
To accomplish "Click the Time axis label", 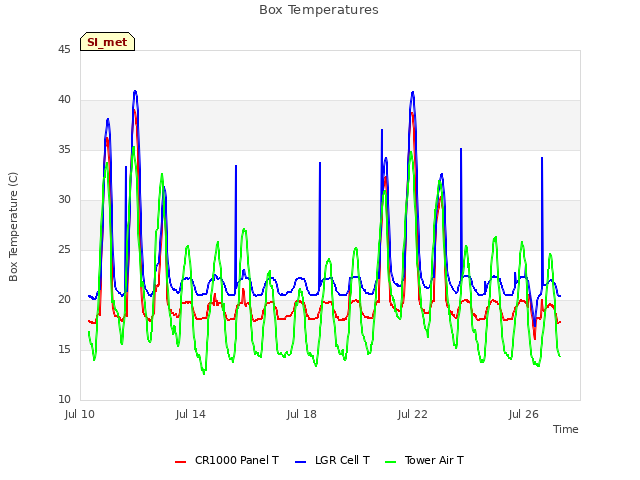I will 566,429.
